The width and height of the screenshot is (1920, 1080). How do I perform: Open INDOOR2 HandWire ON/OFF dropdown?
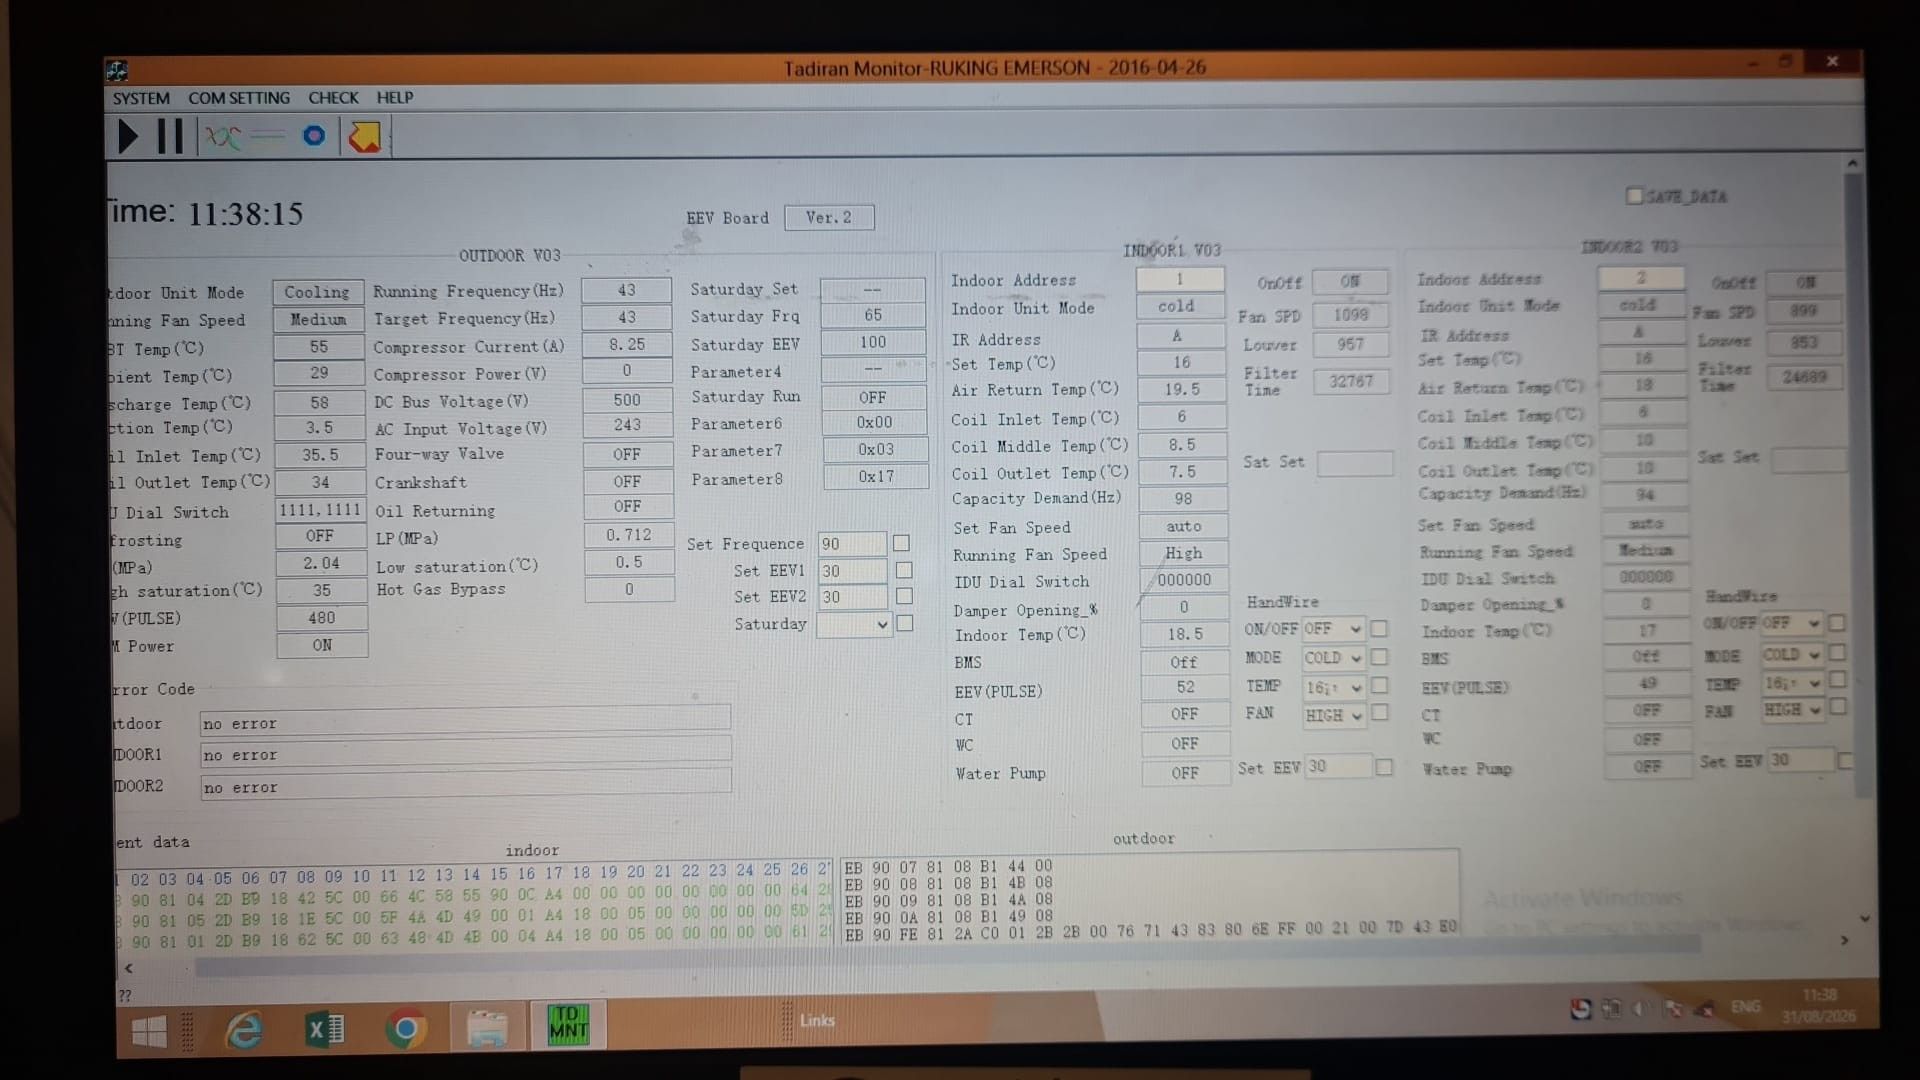1791,623
